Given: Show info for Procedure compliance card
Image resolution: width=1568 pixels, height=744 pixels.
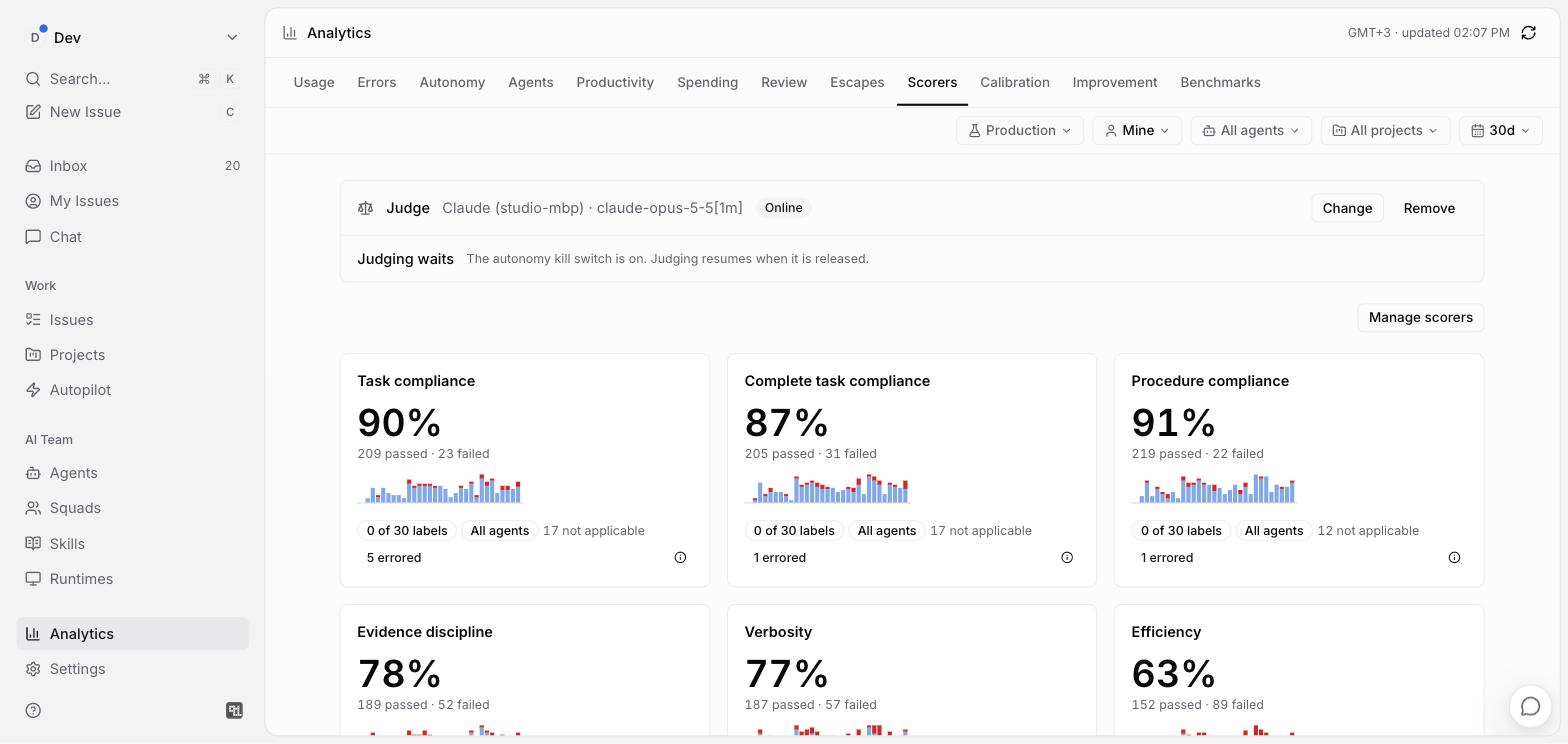Looking at the screenshot, I should (x=1454, y=558).
